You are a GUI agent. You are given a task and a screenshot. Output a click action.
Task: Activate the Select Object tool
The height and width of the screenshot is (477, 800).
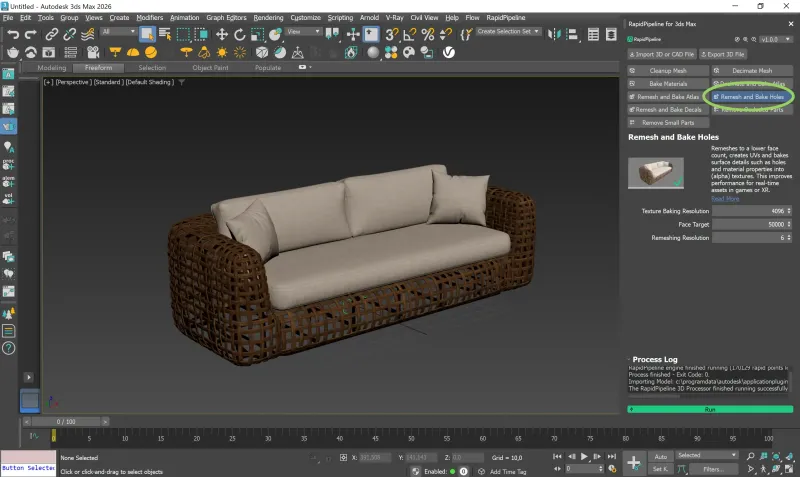148,33
